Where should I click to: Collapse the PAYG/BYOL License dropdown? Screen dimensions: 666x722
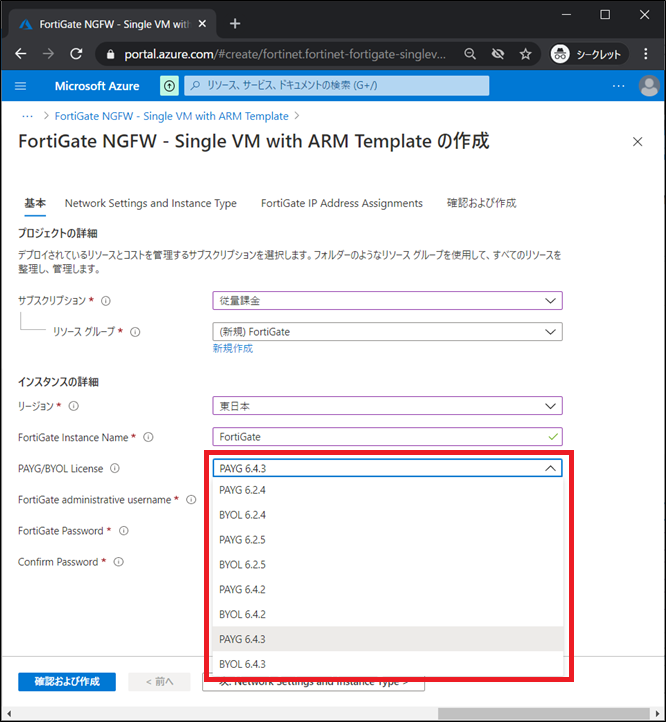[x=387, y=468]
